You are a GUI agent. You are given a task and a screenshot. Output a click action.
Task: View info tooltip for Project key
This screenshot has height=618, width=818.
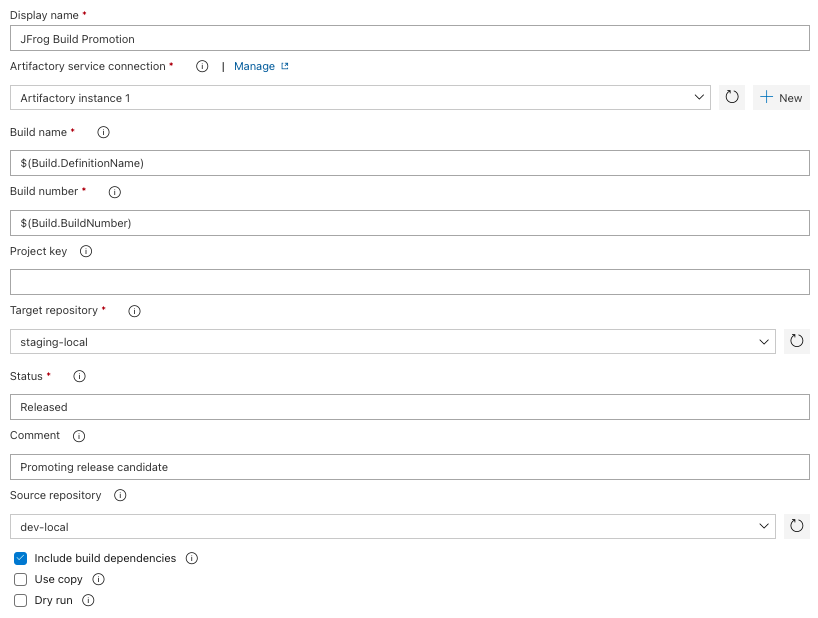[x=86, y=251]
